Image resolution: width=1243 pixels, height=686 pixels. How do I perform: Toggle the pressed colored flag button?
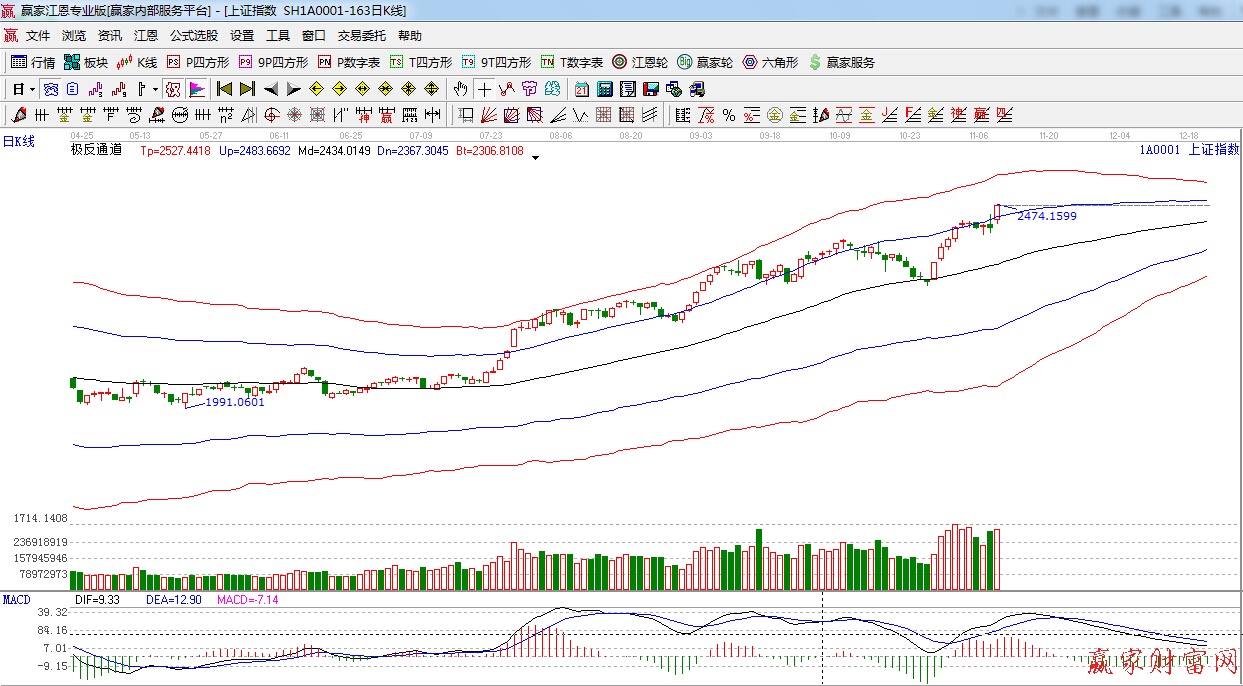(x=196, y=89)
